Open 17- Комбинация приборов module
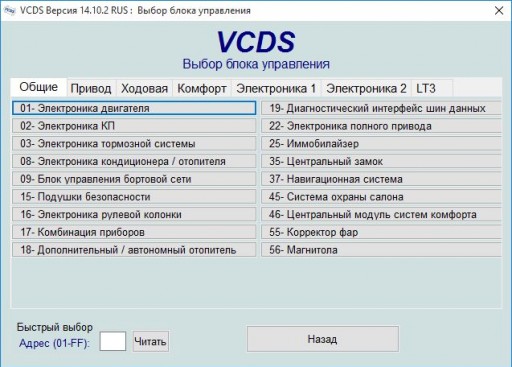Viewport: 512px width, 367px height. tap(134, 232)
